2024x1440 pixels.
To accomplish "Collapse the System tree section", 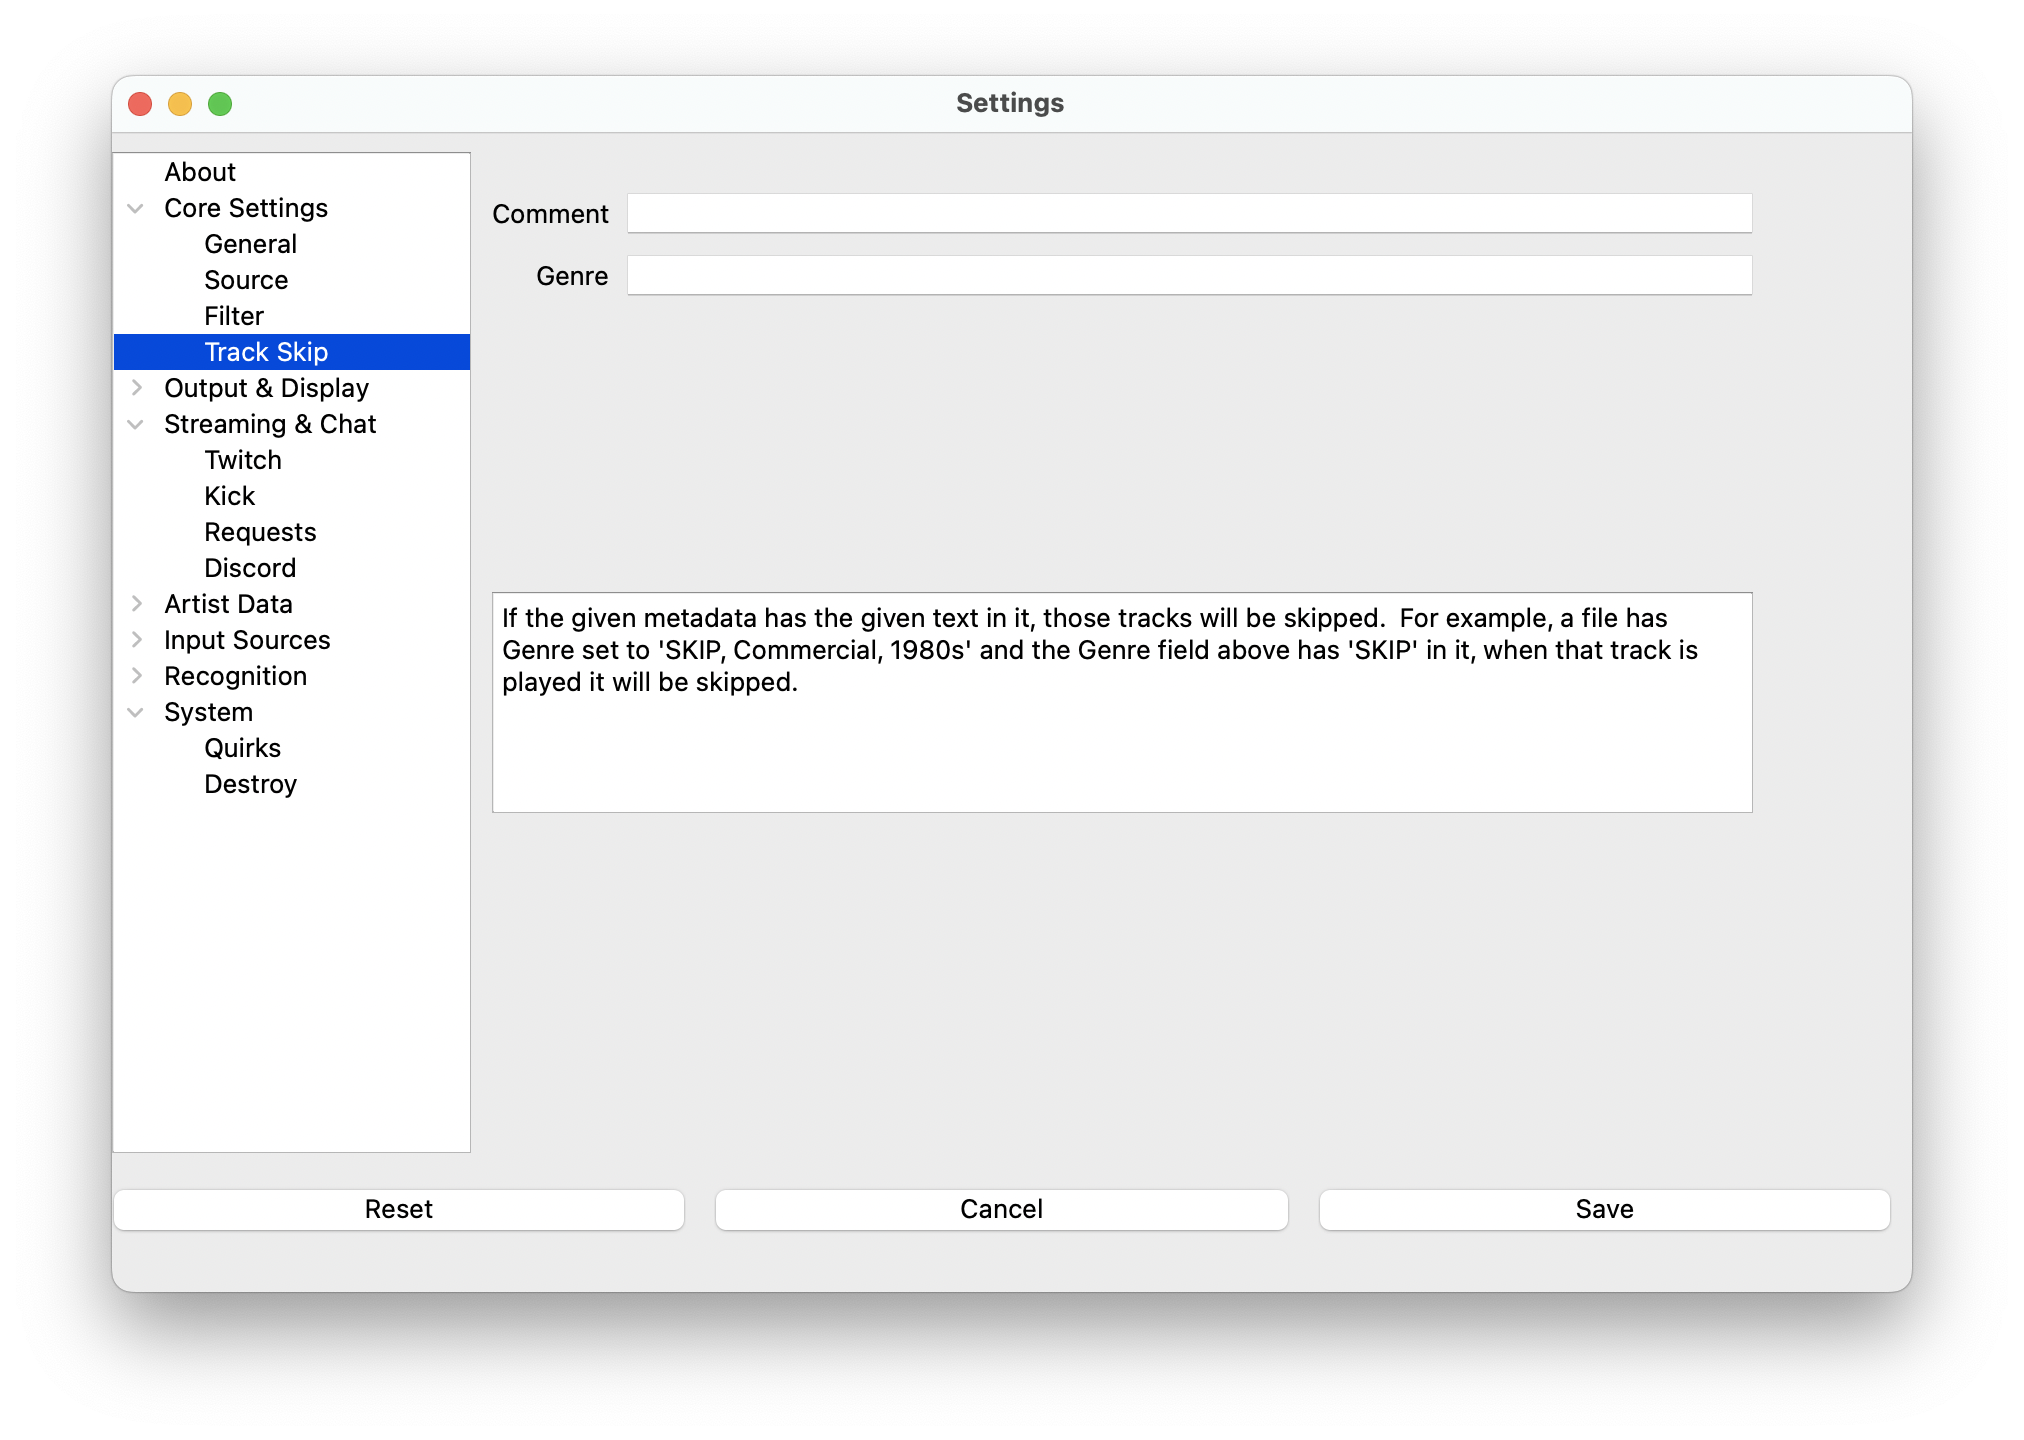I will coord(136,712).
